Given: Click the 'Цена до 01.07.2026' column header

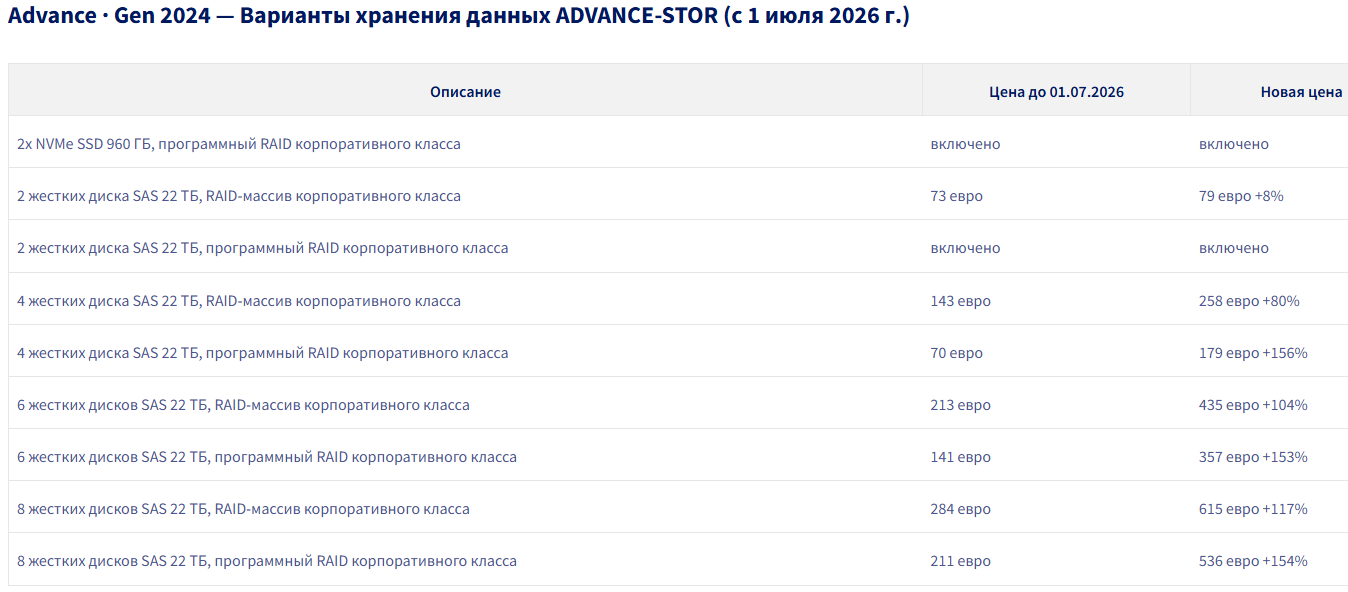Looking at the screenshot, I should click(x=1056, y=92).
